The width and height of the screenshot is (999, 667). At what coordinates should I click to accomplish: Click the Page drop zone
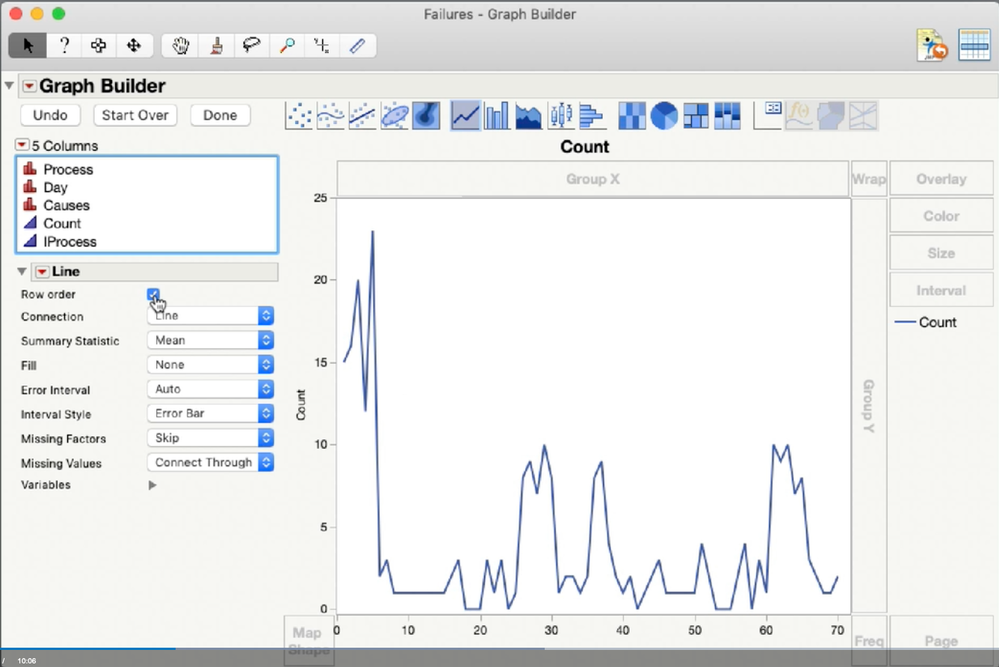[x=941, y=640]
